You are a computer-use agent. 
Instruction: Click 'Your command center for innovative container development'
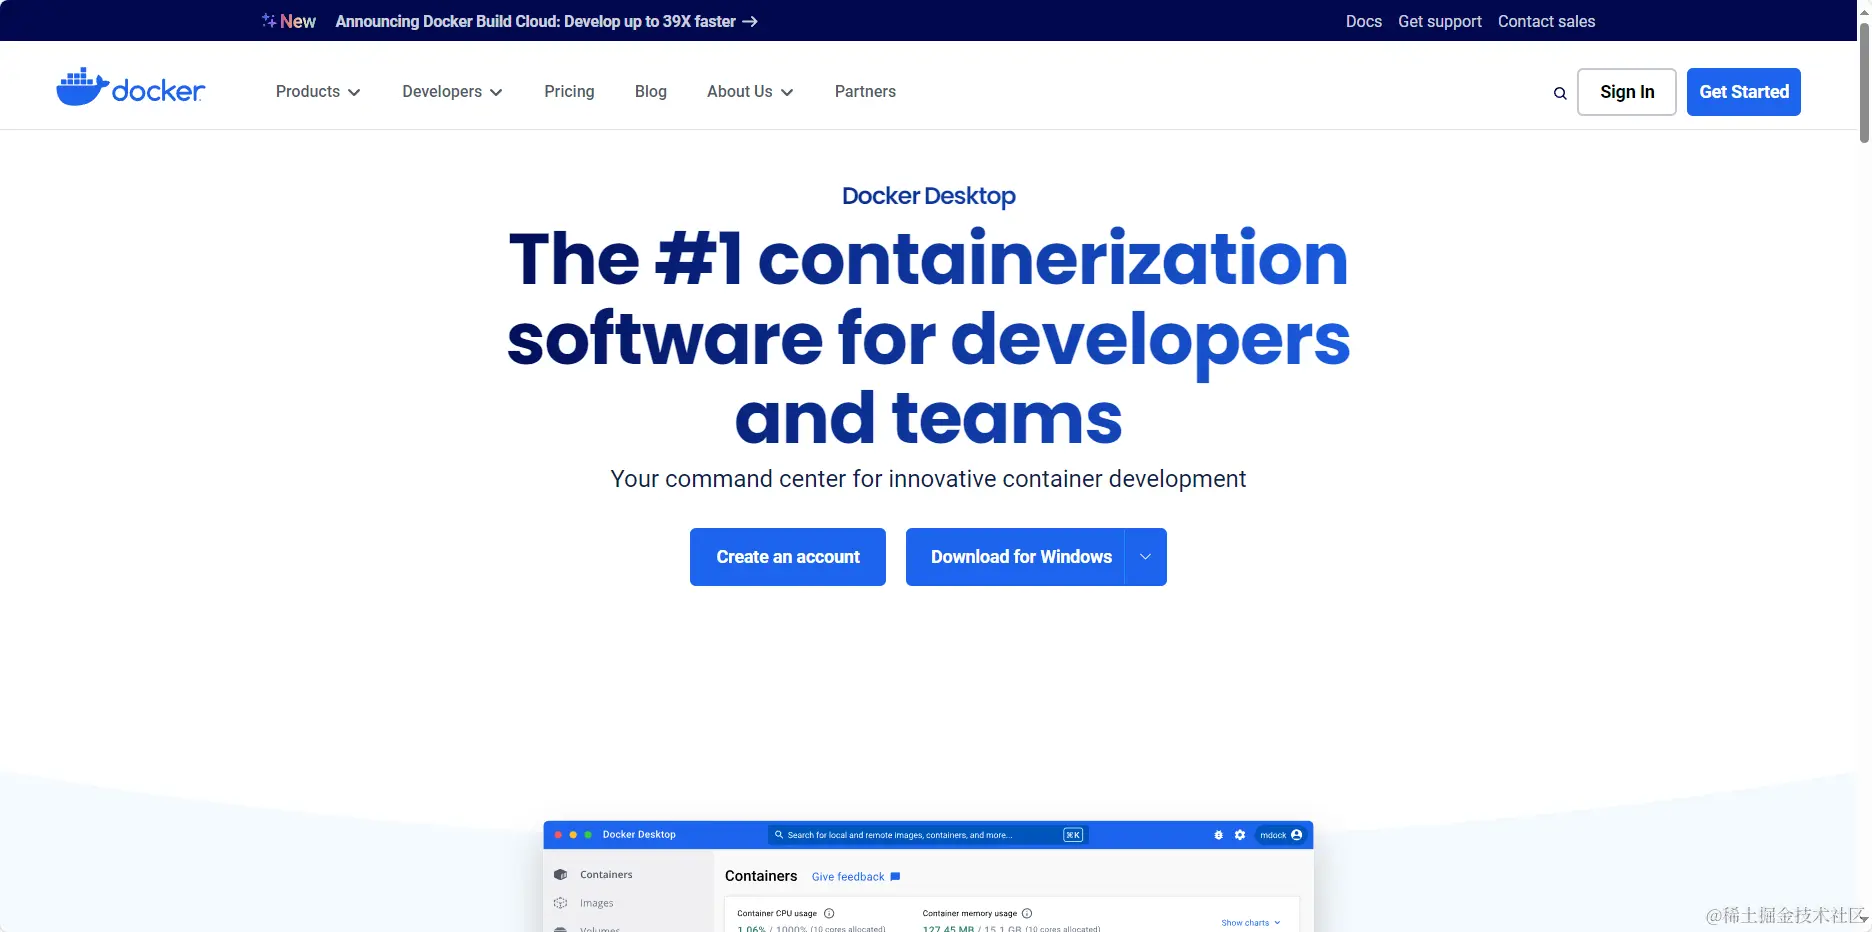coord(928,479)
